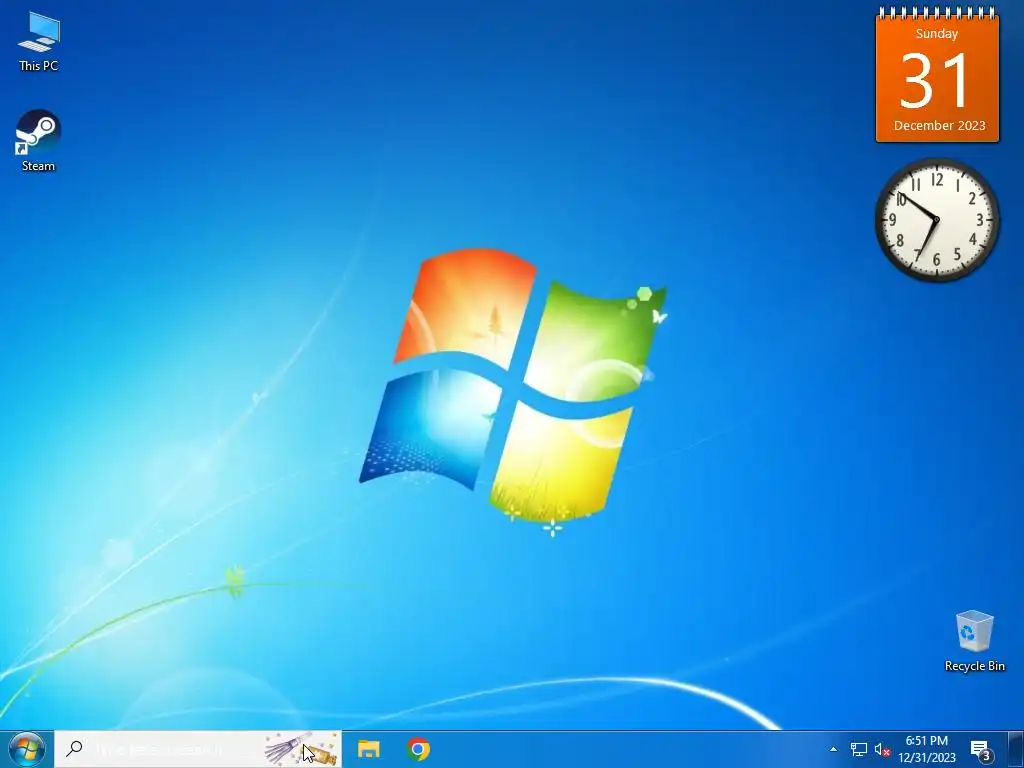Click the fireworks party image in search box
The image size is (1024, 768).
pos(301,749)
